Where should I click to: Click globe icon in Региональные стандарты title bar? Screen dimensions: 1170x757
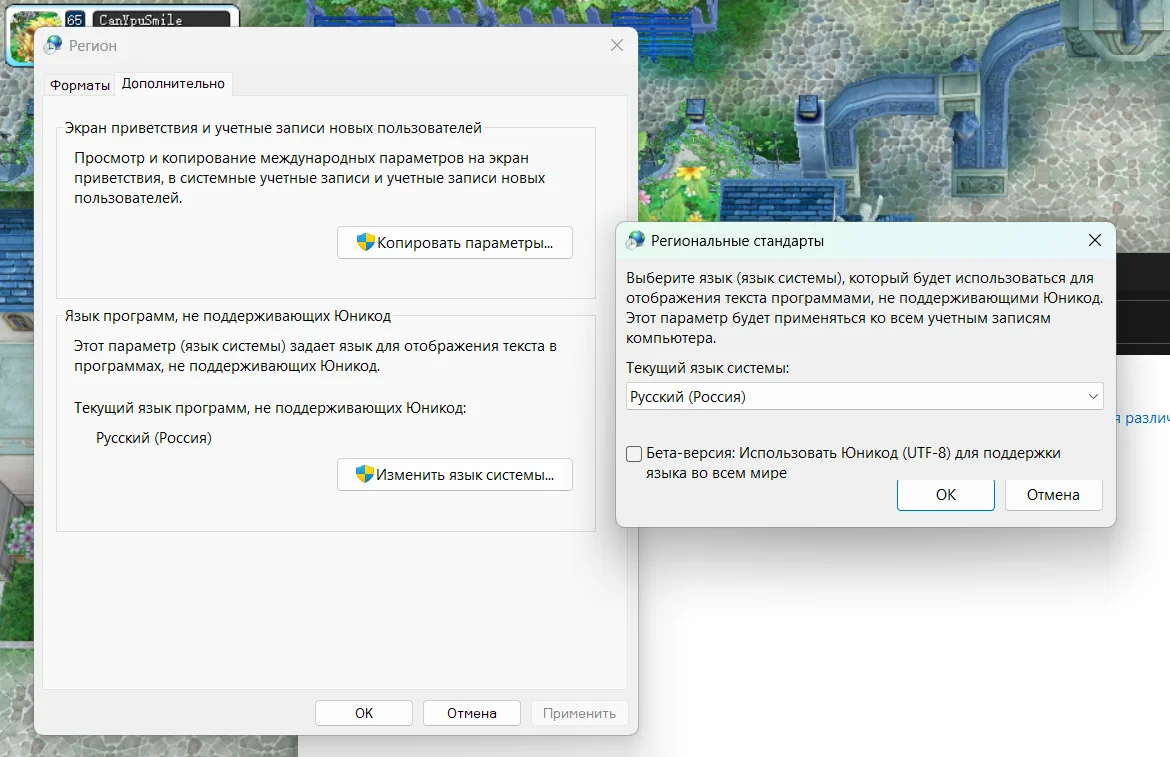point(635,240)
